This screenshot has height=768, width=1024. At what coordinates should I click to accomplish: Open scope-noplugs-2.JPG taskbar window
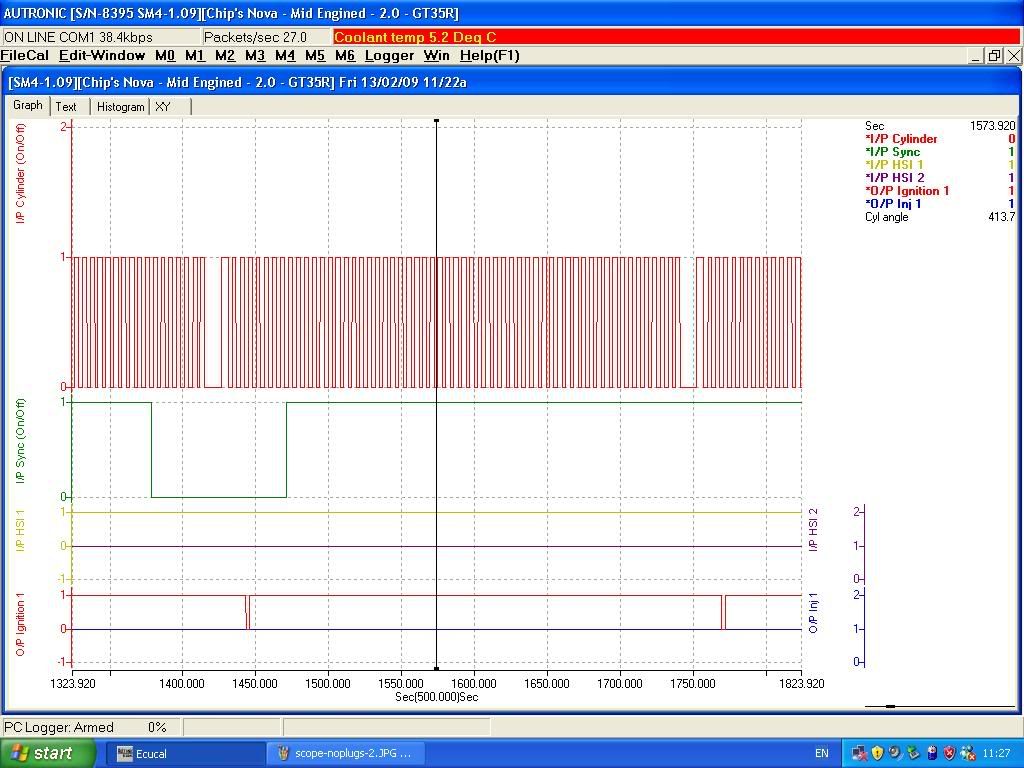347,754
